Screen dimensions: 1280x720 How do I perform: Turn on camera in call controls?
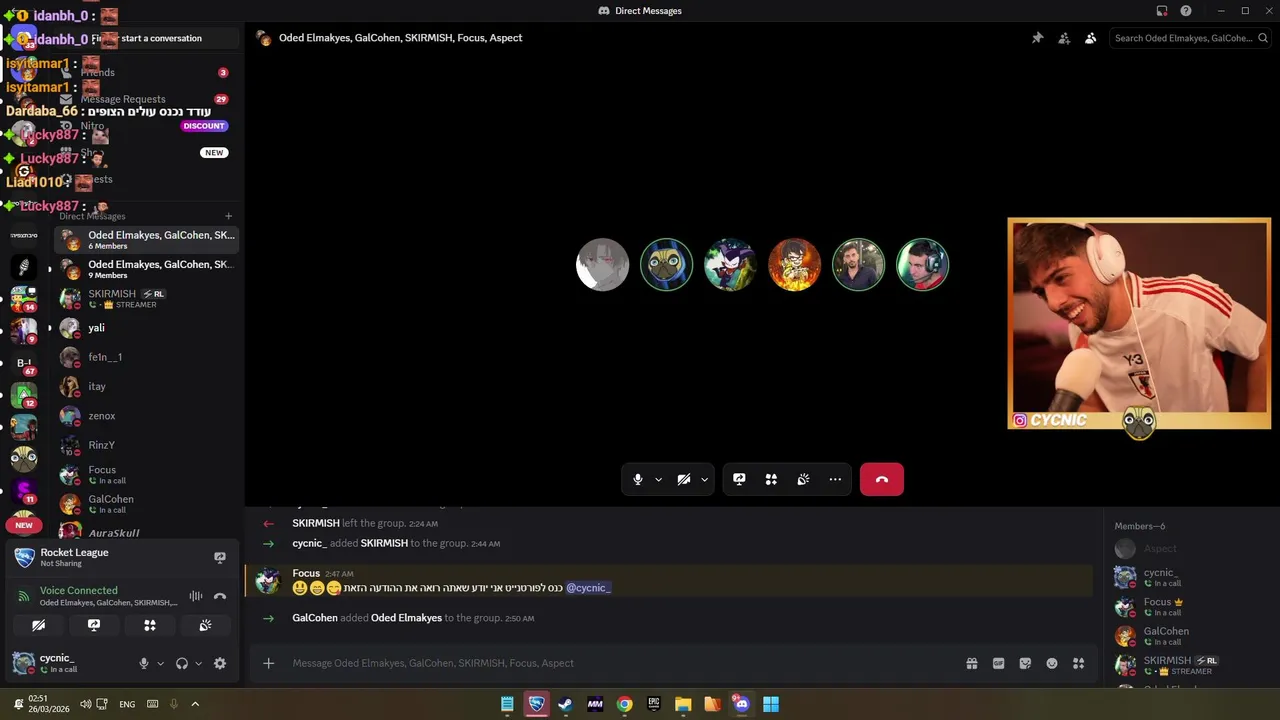tap(684, 480)
